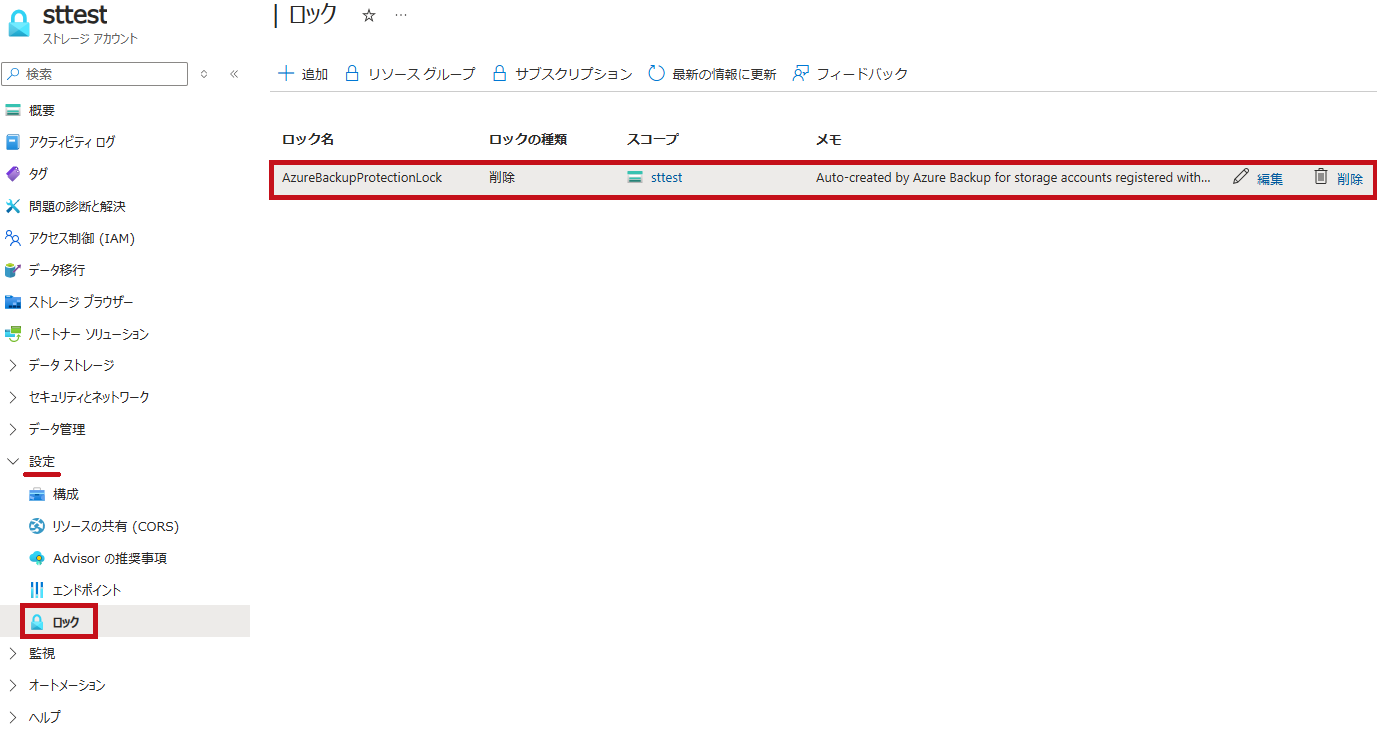Open the sttest scope link
This screenshot has height=733, width=1377.
pos(666,177)
